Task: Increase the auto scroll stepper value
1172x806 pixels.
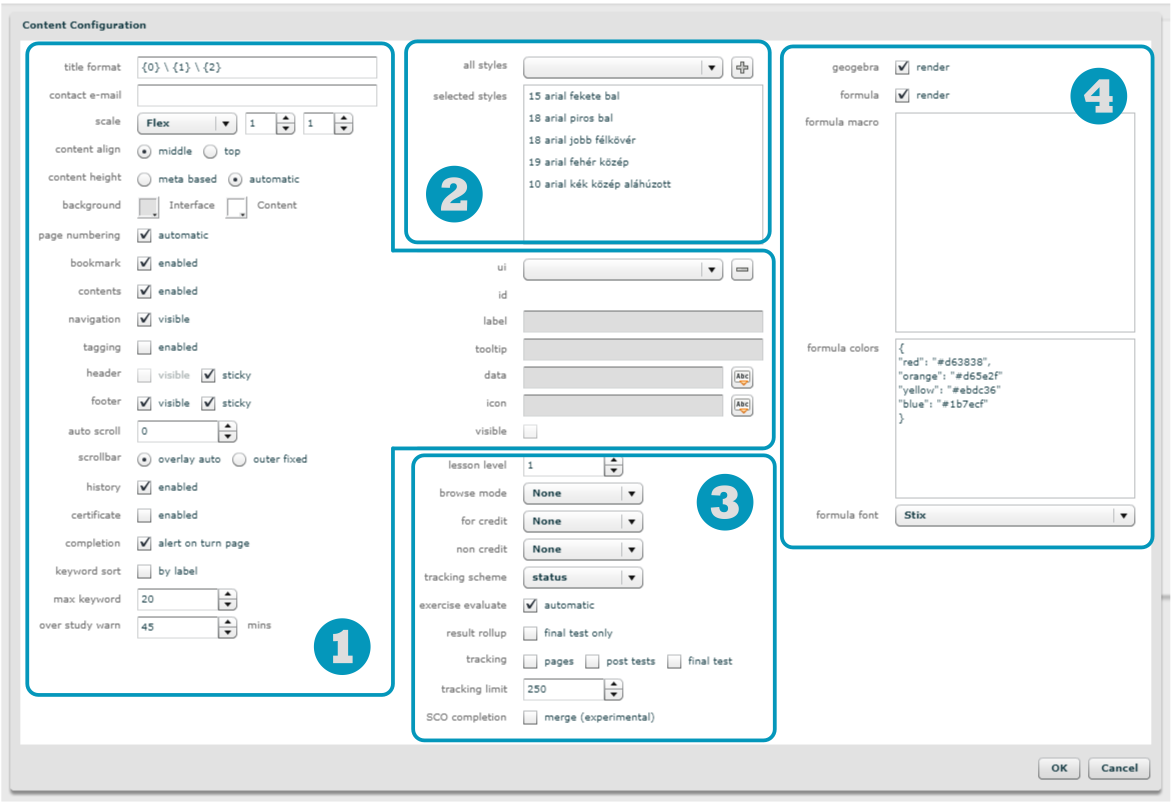Action: tap(228, 427)
